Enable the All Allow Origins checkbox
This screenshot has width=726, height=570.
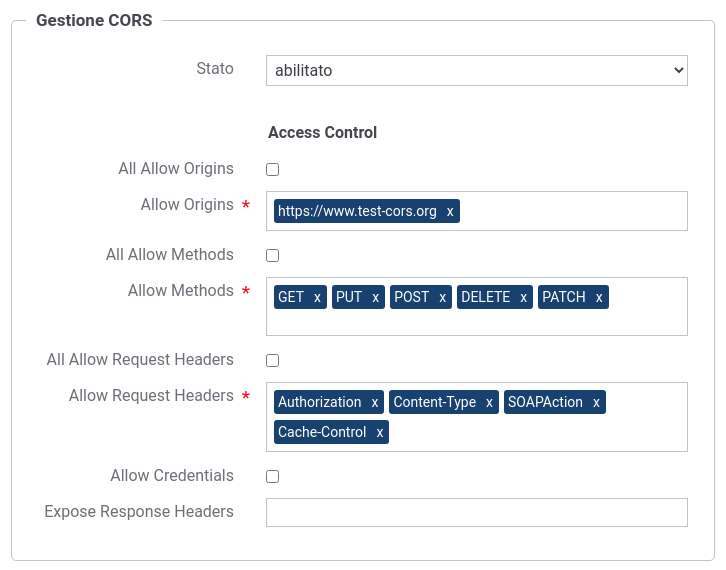tap(273, 169)
